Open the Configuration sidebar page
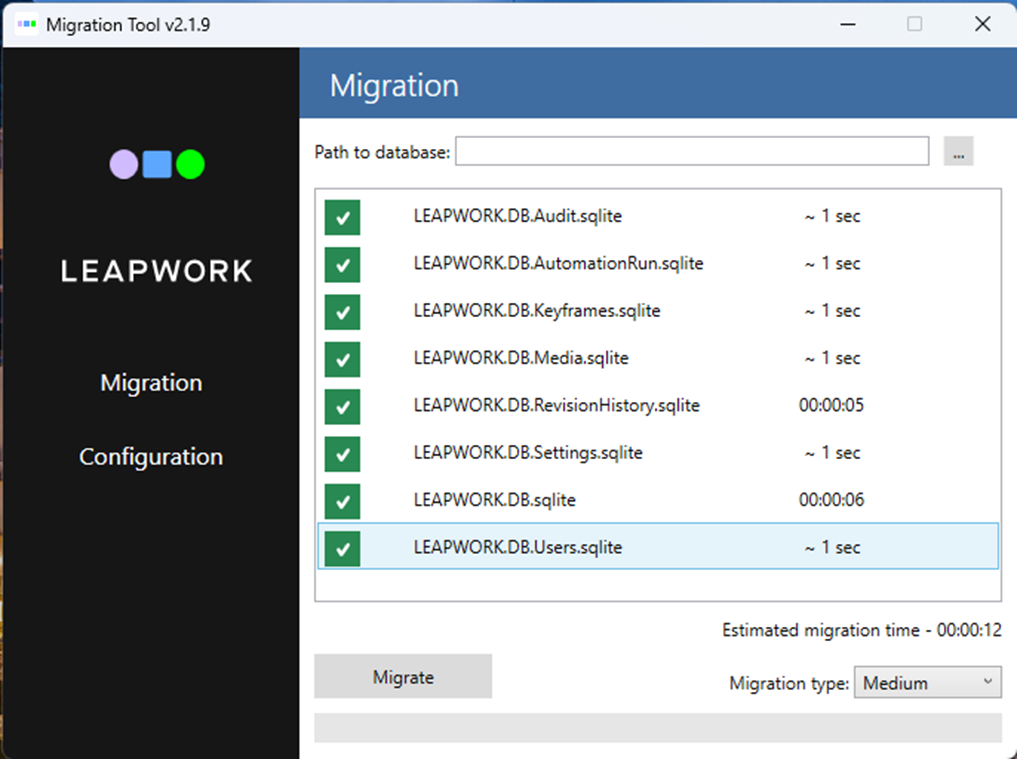The image size is (1017, 759). (151, 457)
